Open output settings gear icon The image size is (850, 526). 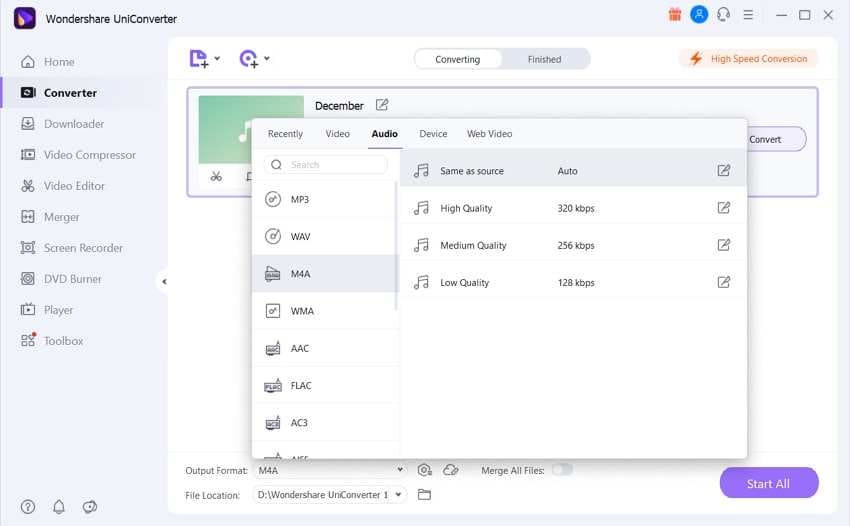tap(424, 470)
